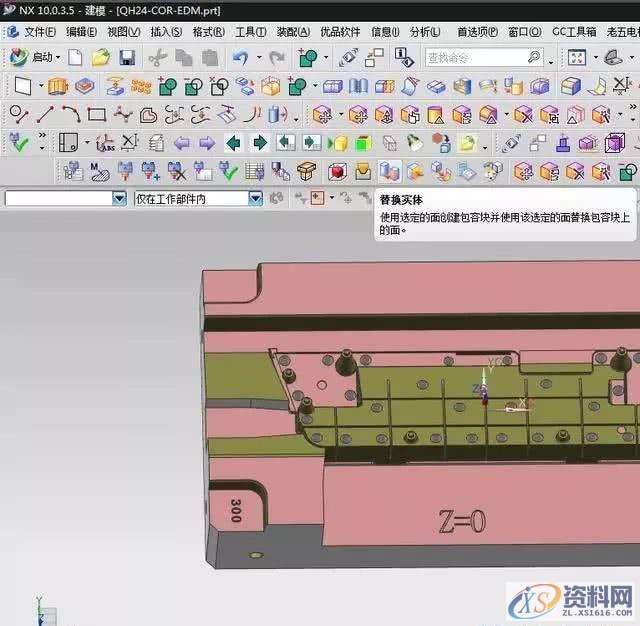Select the Rectangle tool
Screen dimensions: 640x626
pyautogui.click(x=97, y=115)
